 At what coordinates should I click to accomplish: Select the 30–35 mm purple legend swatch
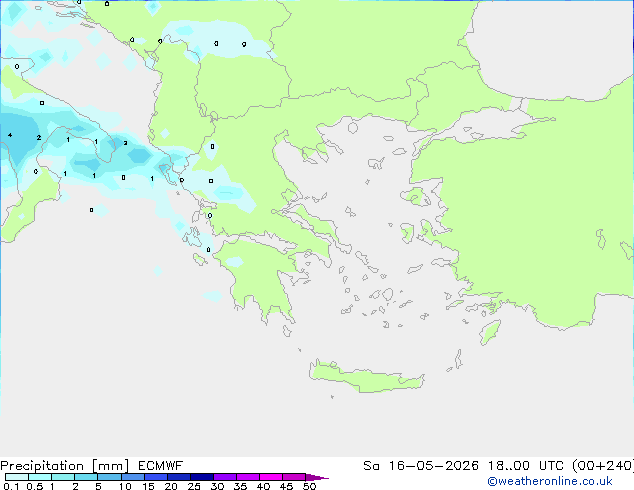(x=225, y=477)
